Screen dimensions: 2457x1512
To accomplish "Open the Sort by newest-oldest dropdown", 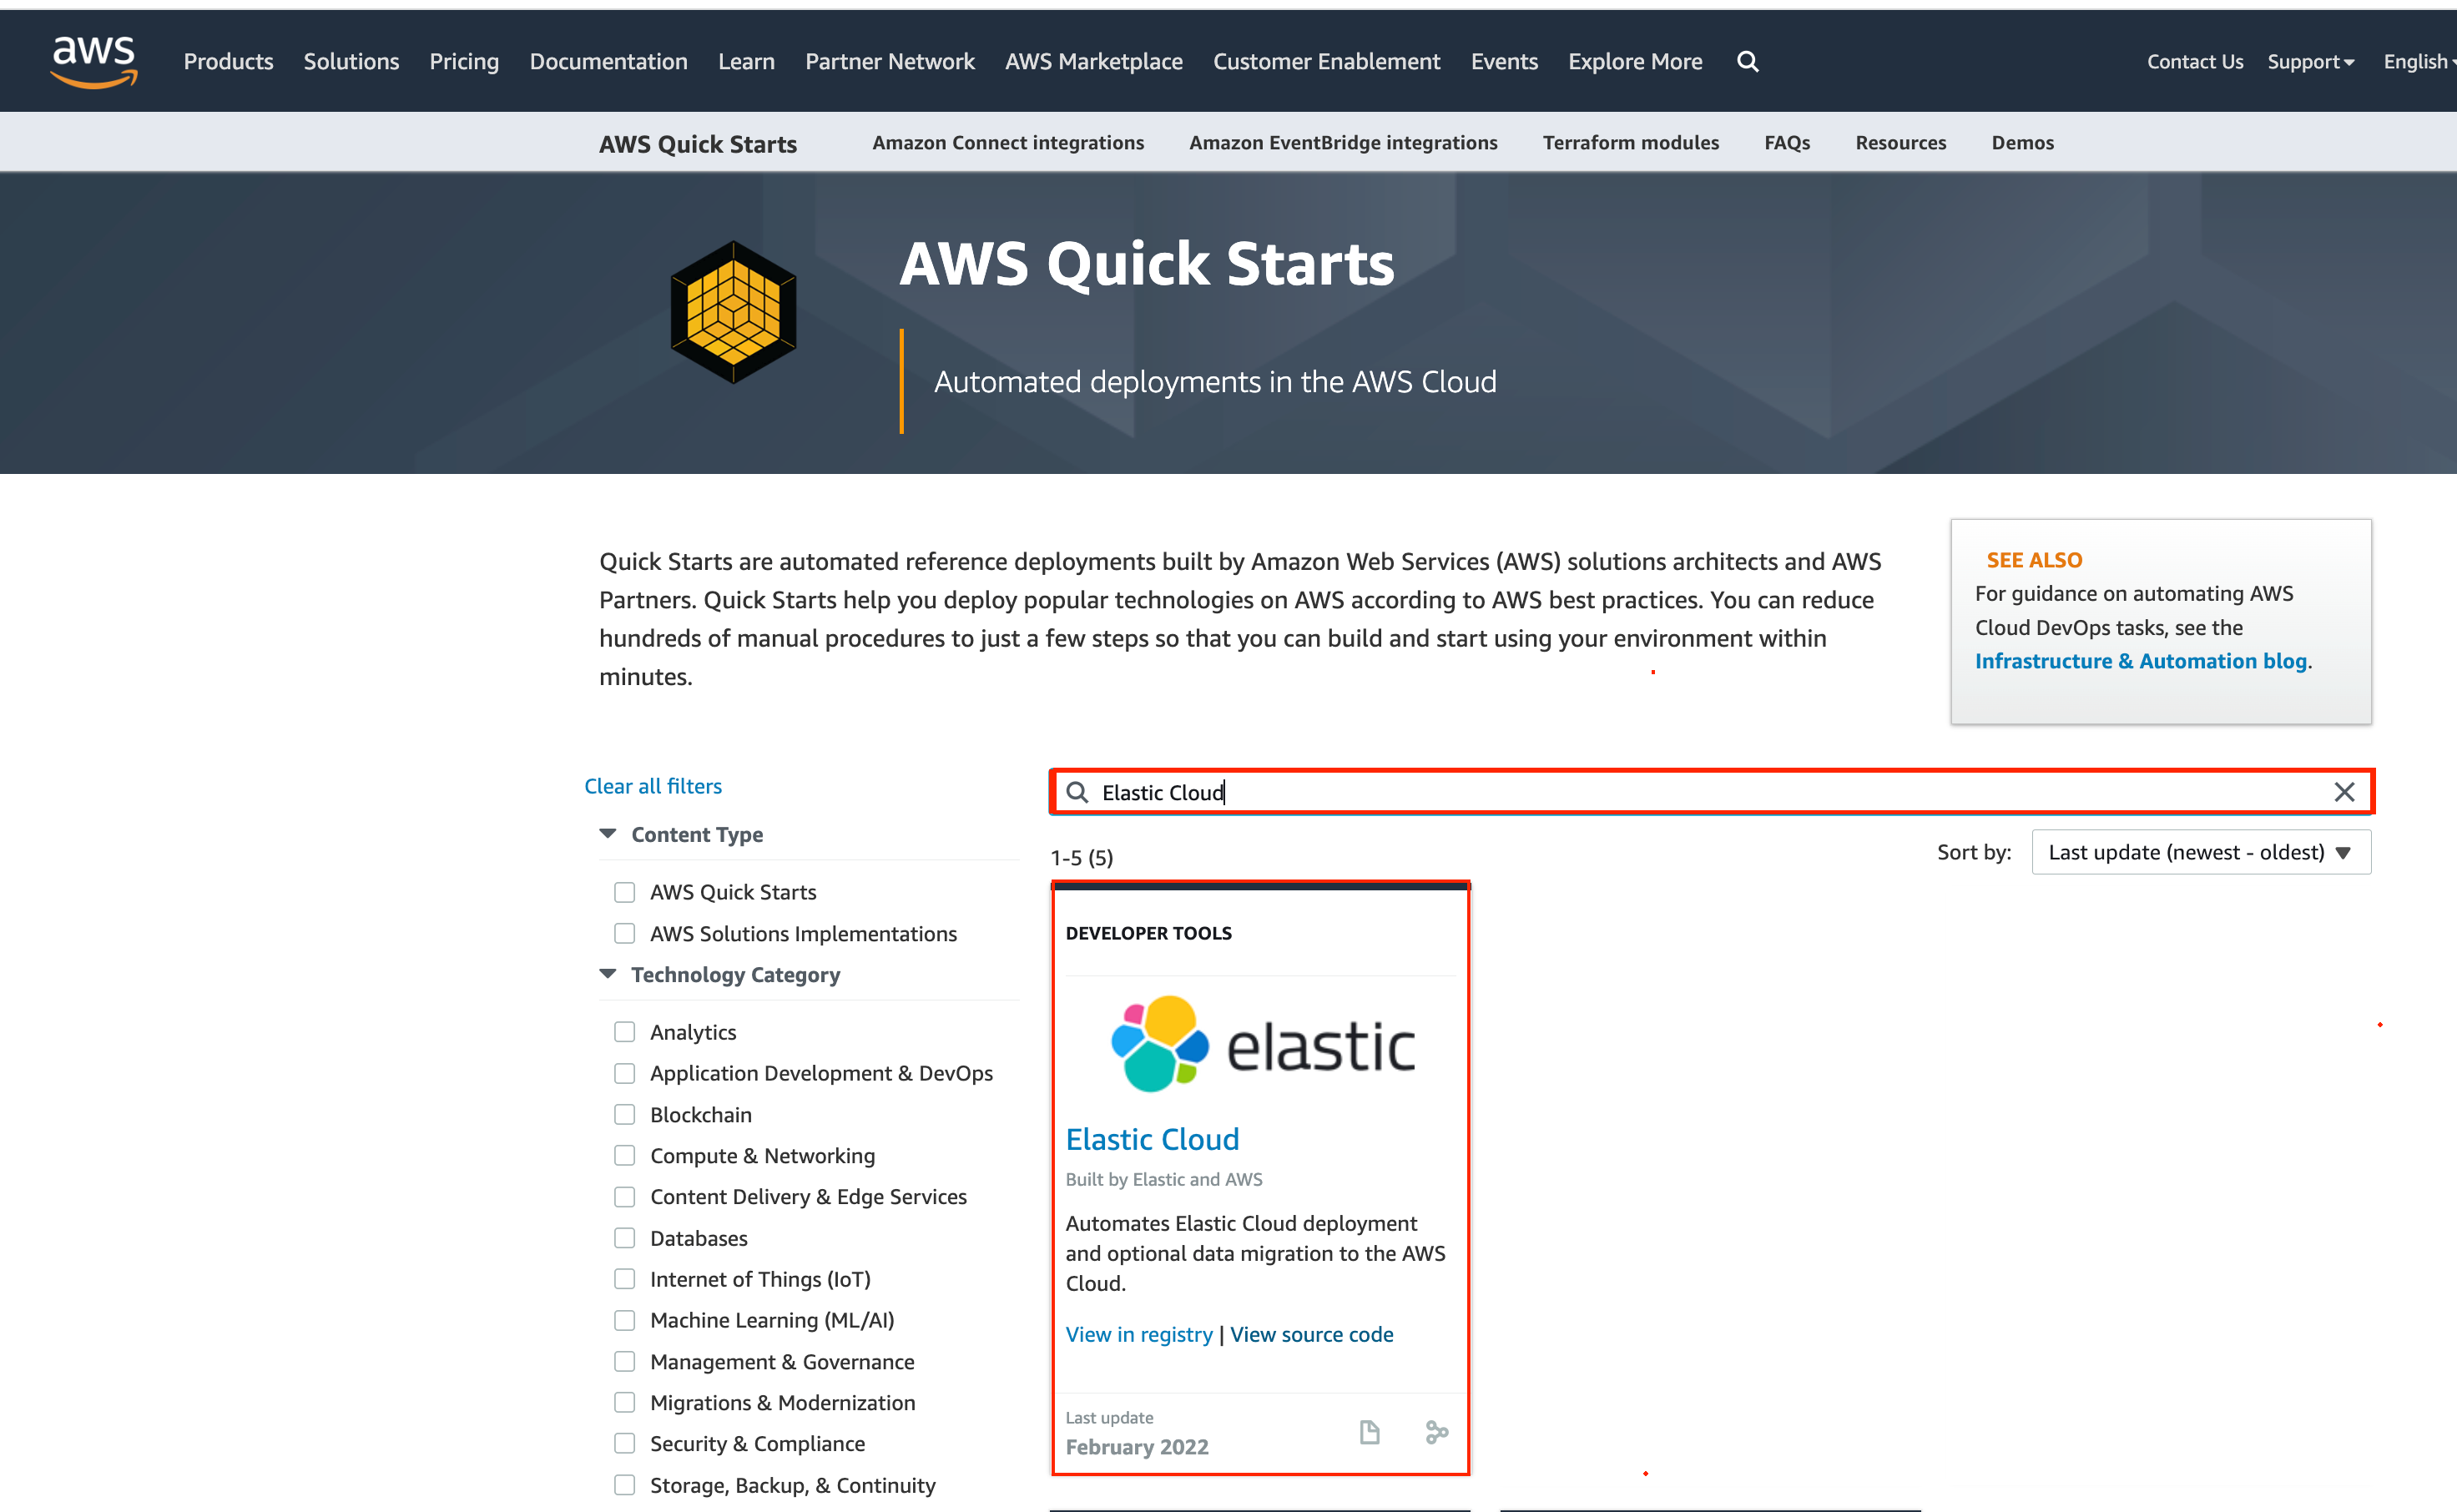I will tap(2201, 853).
